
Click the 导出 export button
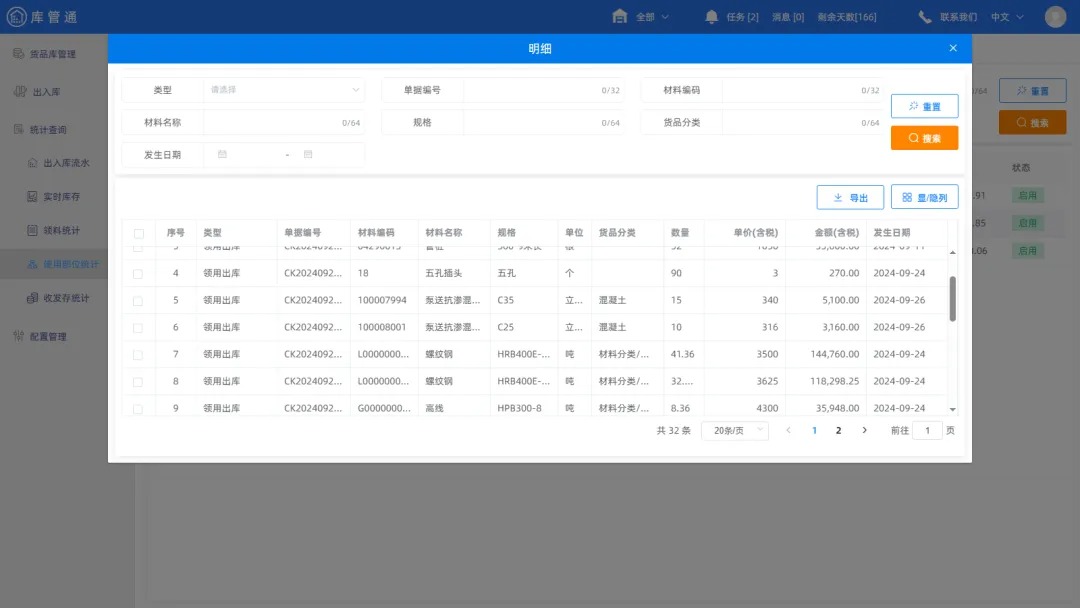[x=849, y=196]
